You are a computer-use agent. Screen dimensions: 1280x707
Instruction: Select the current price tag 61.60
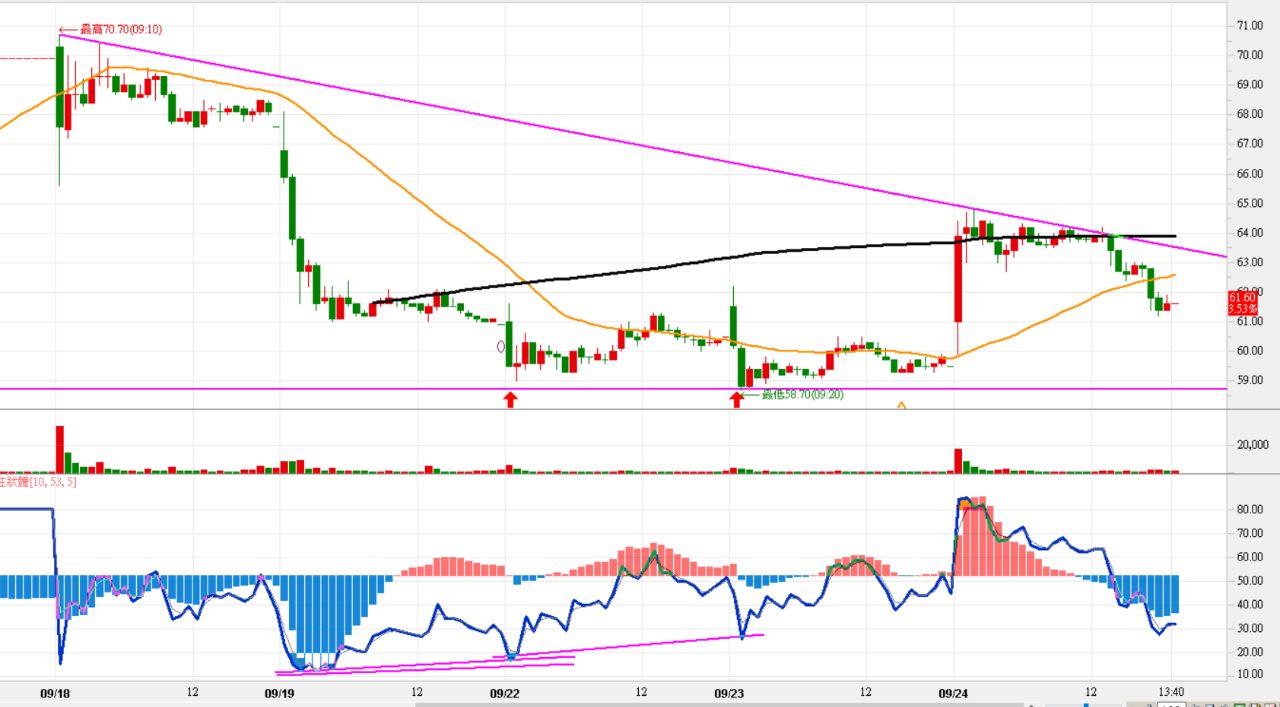click(1241, 297)
